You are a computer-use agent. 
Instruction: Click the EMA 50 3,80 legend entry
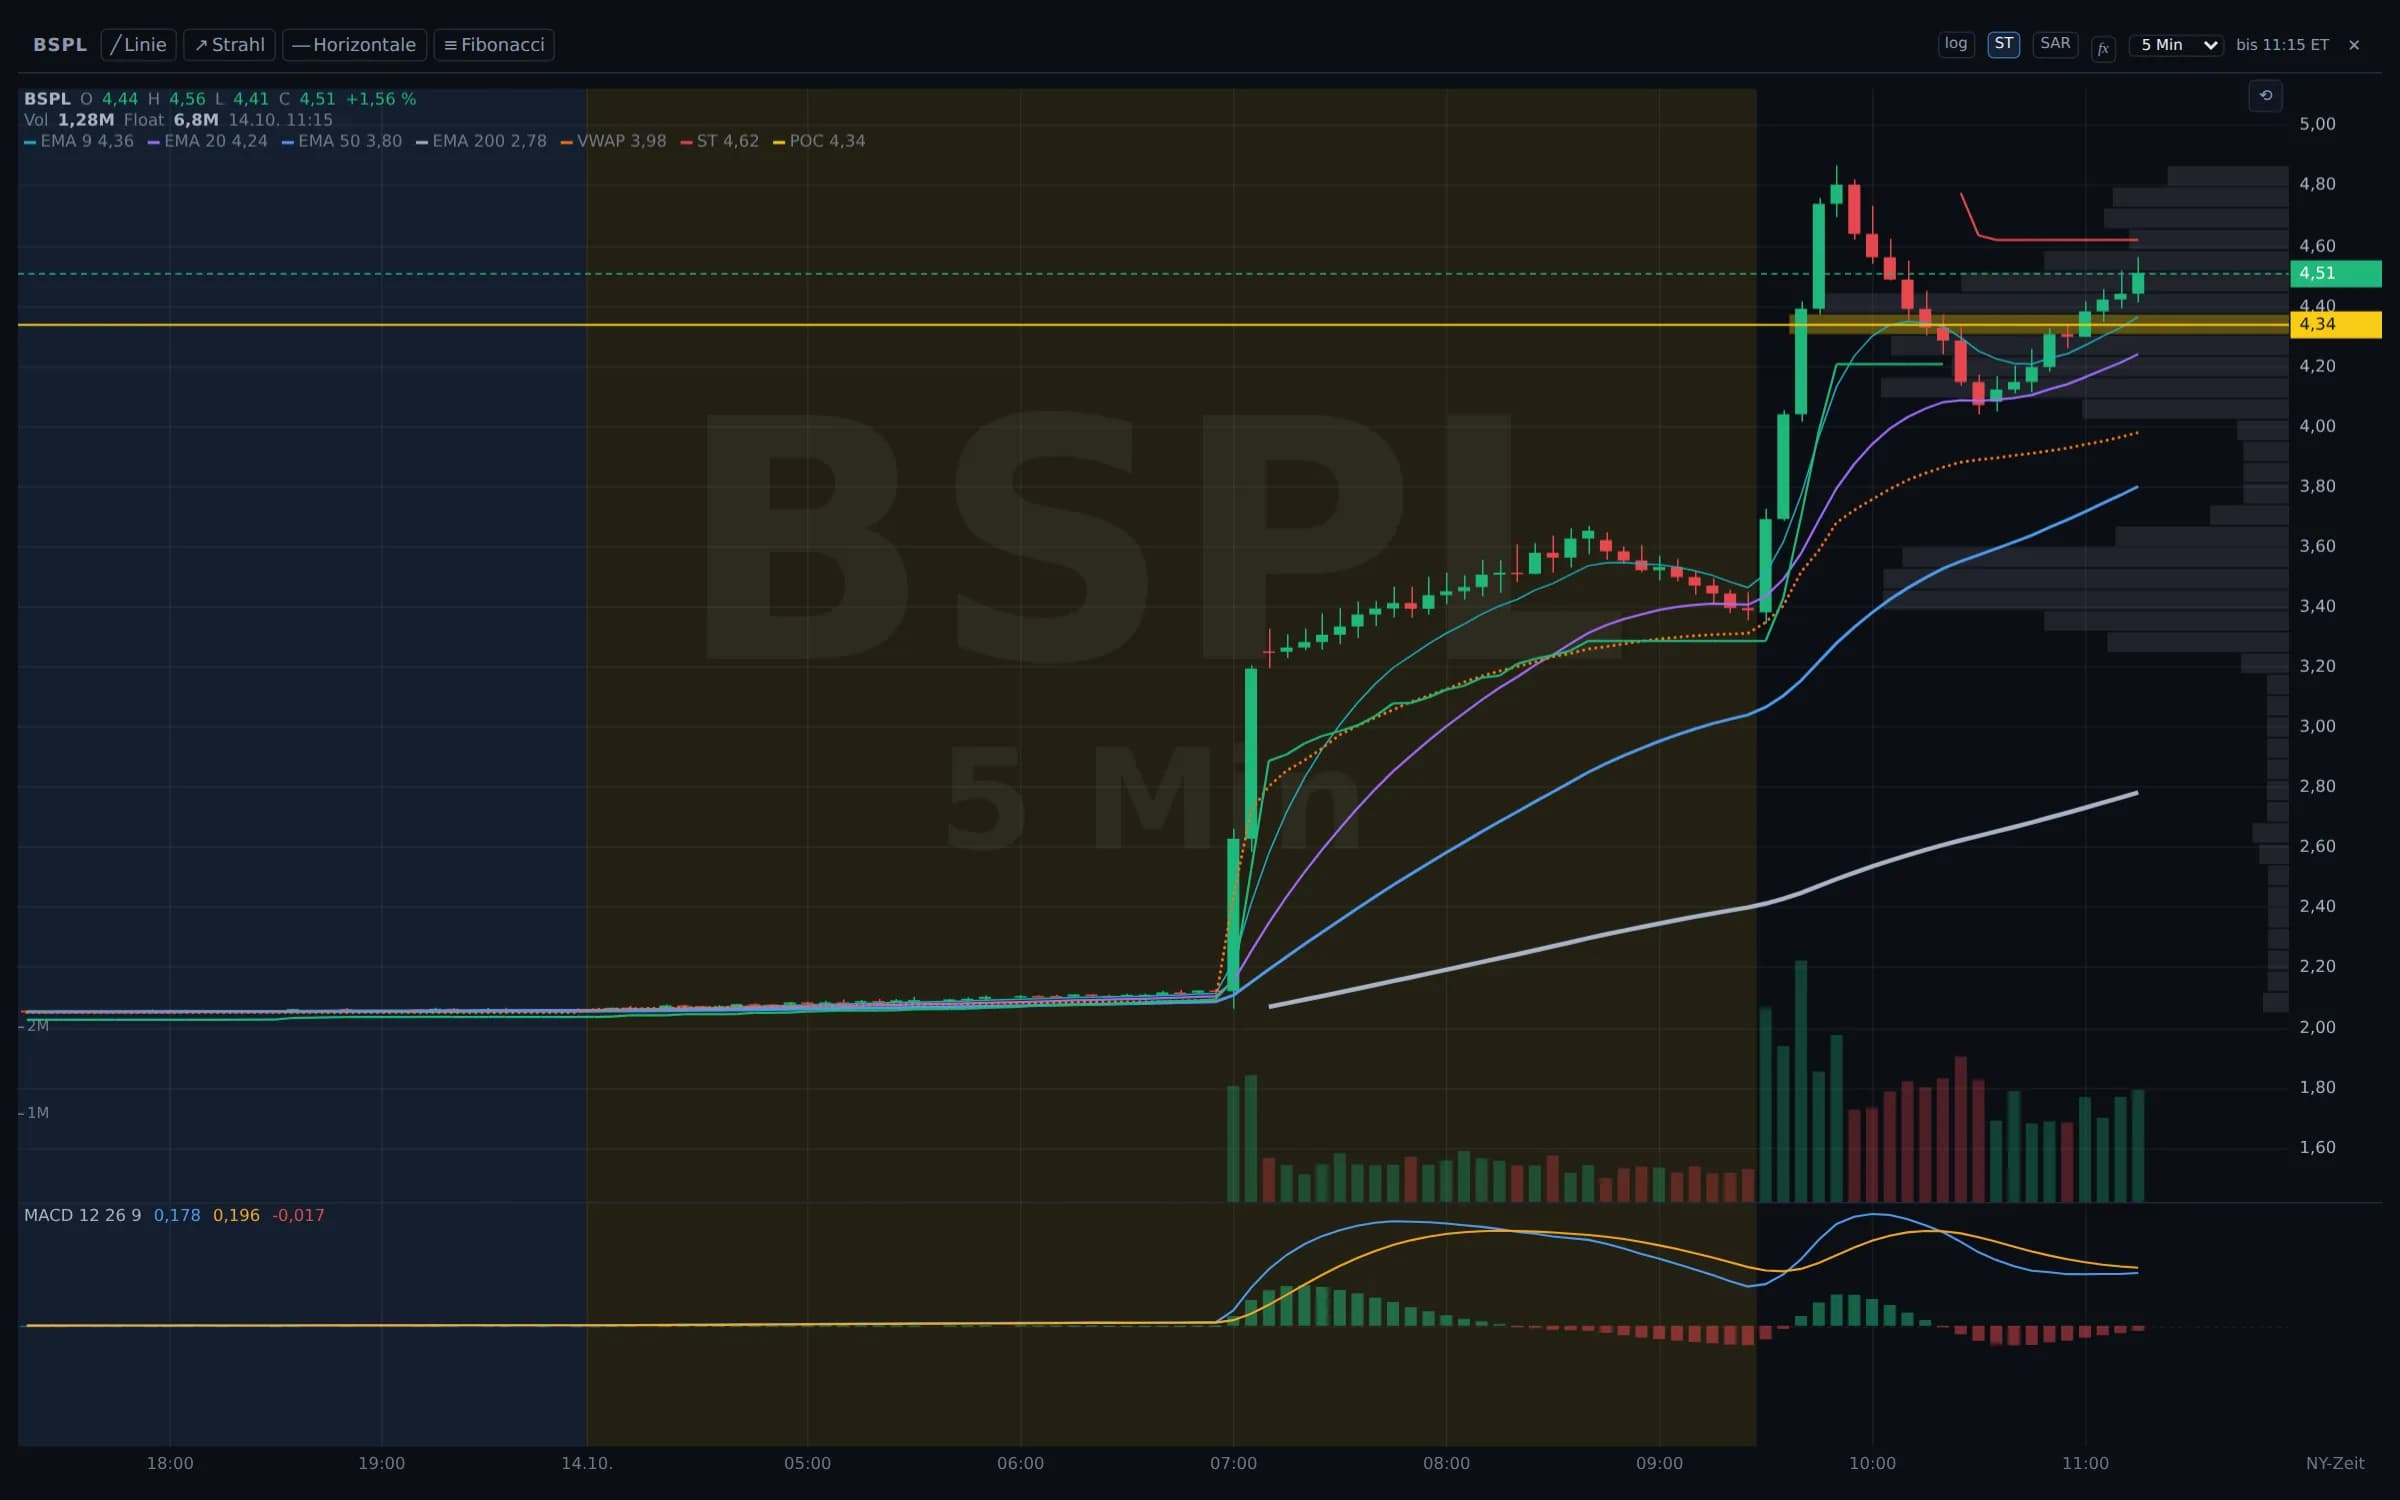point(342,141)
